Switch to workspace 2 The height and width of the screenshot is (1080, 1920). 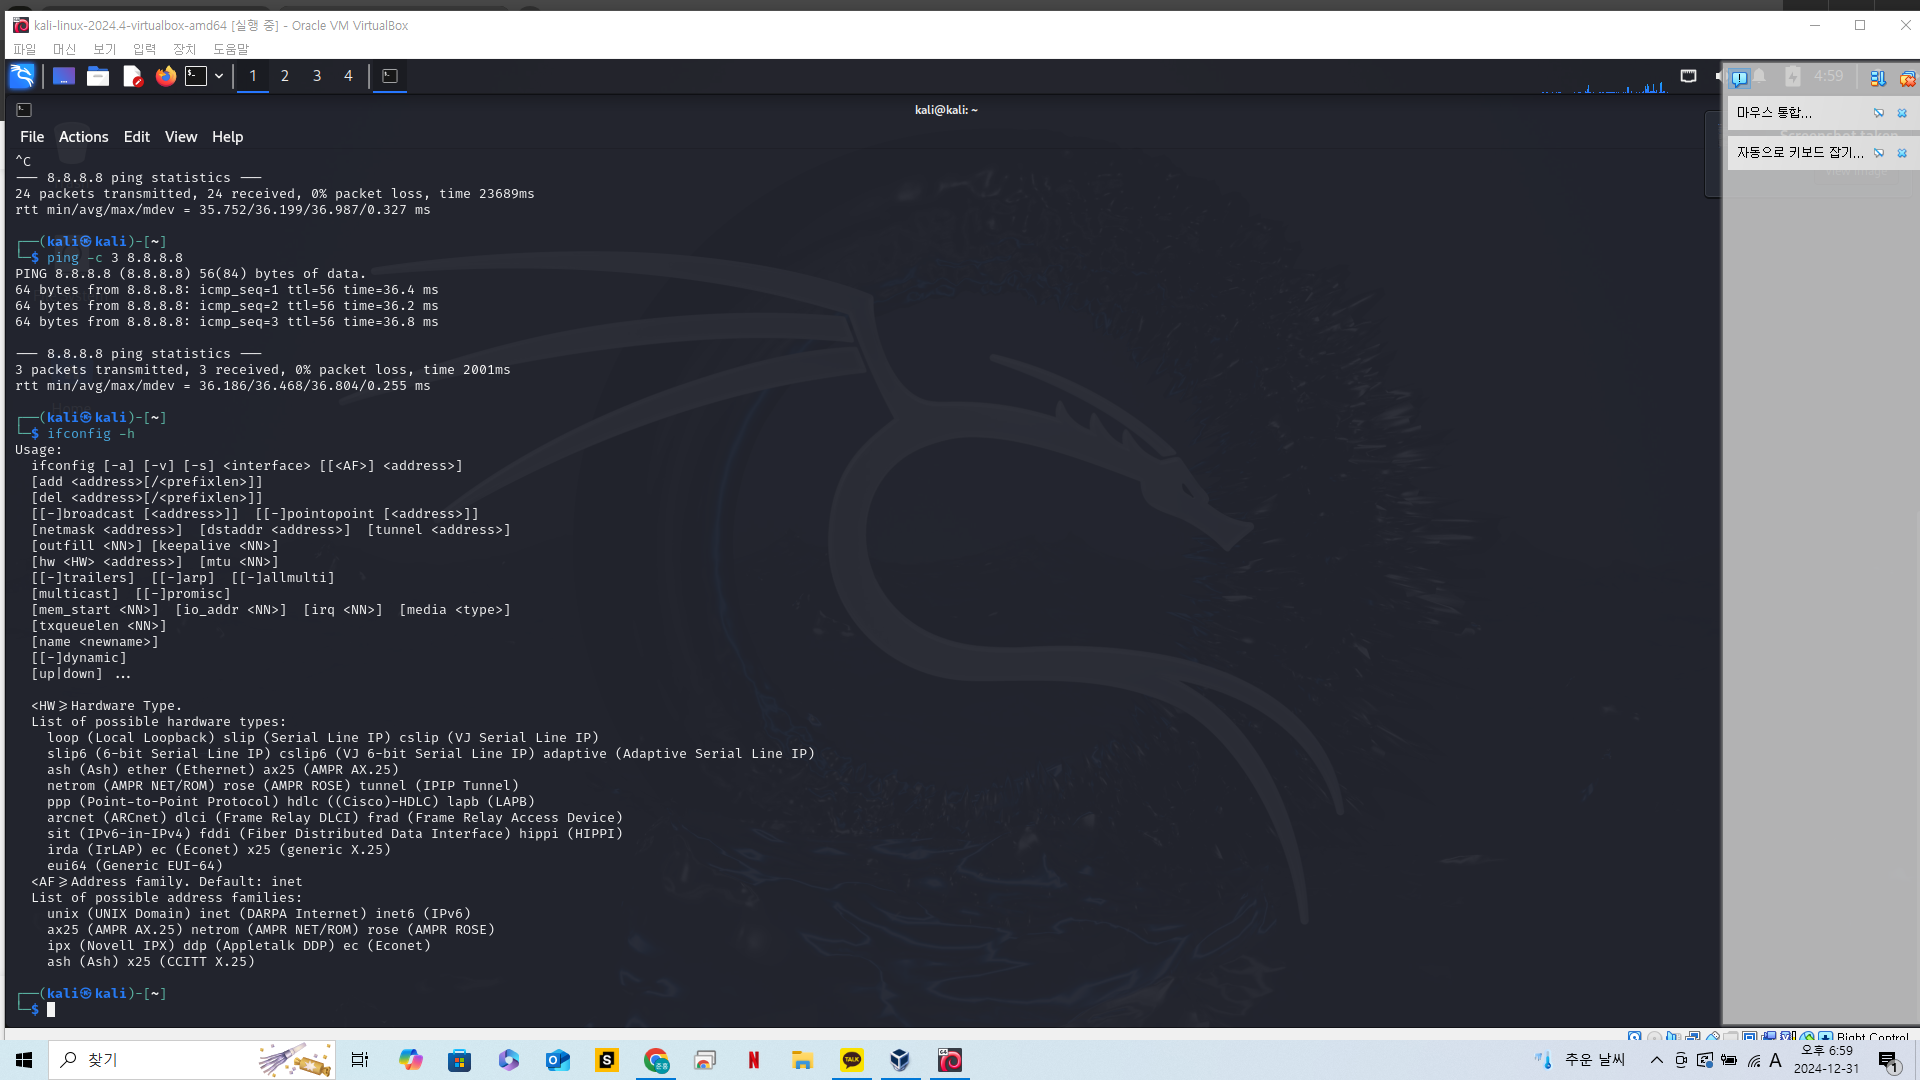coord(285,76)
